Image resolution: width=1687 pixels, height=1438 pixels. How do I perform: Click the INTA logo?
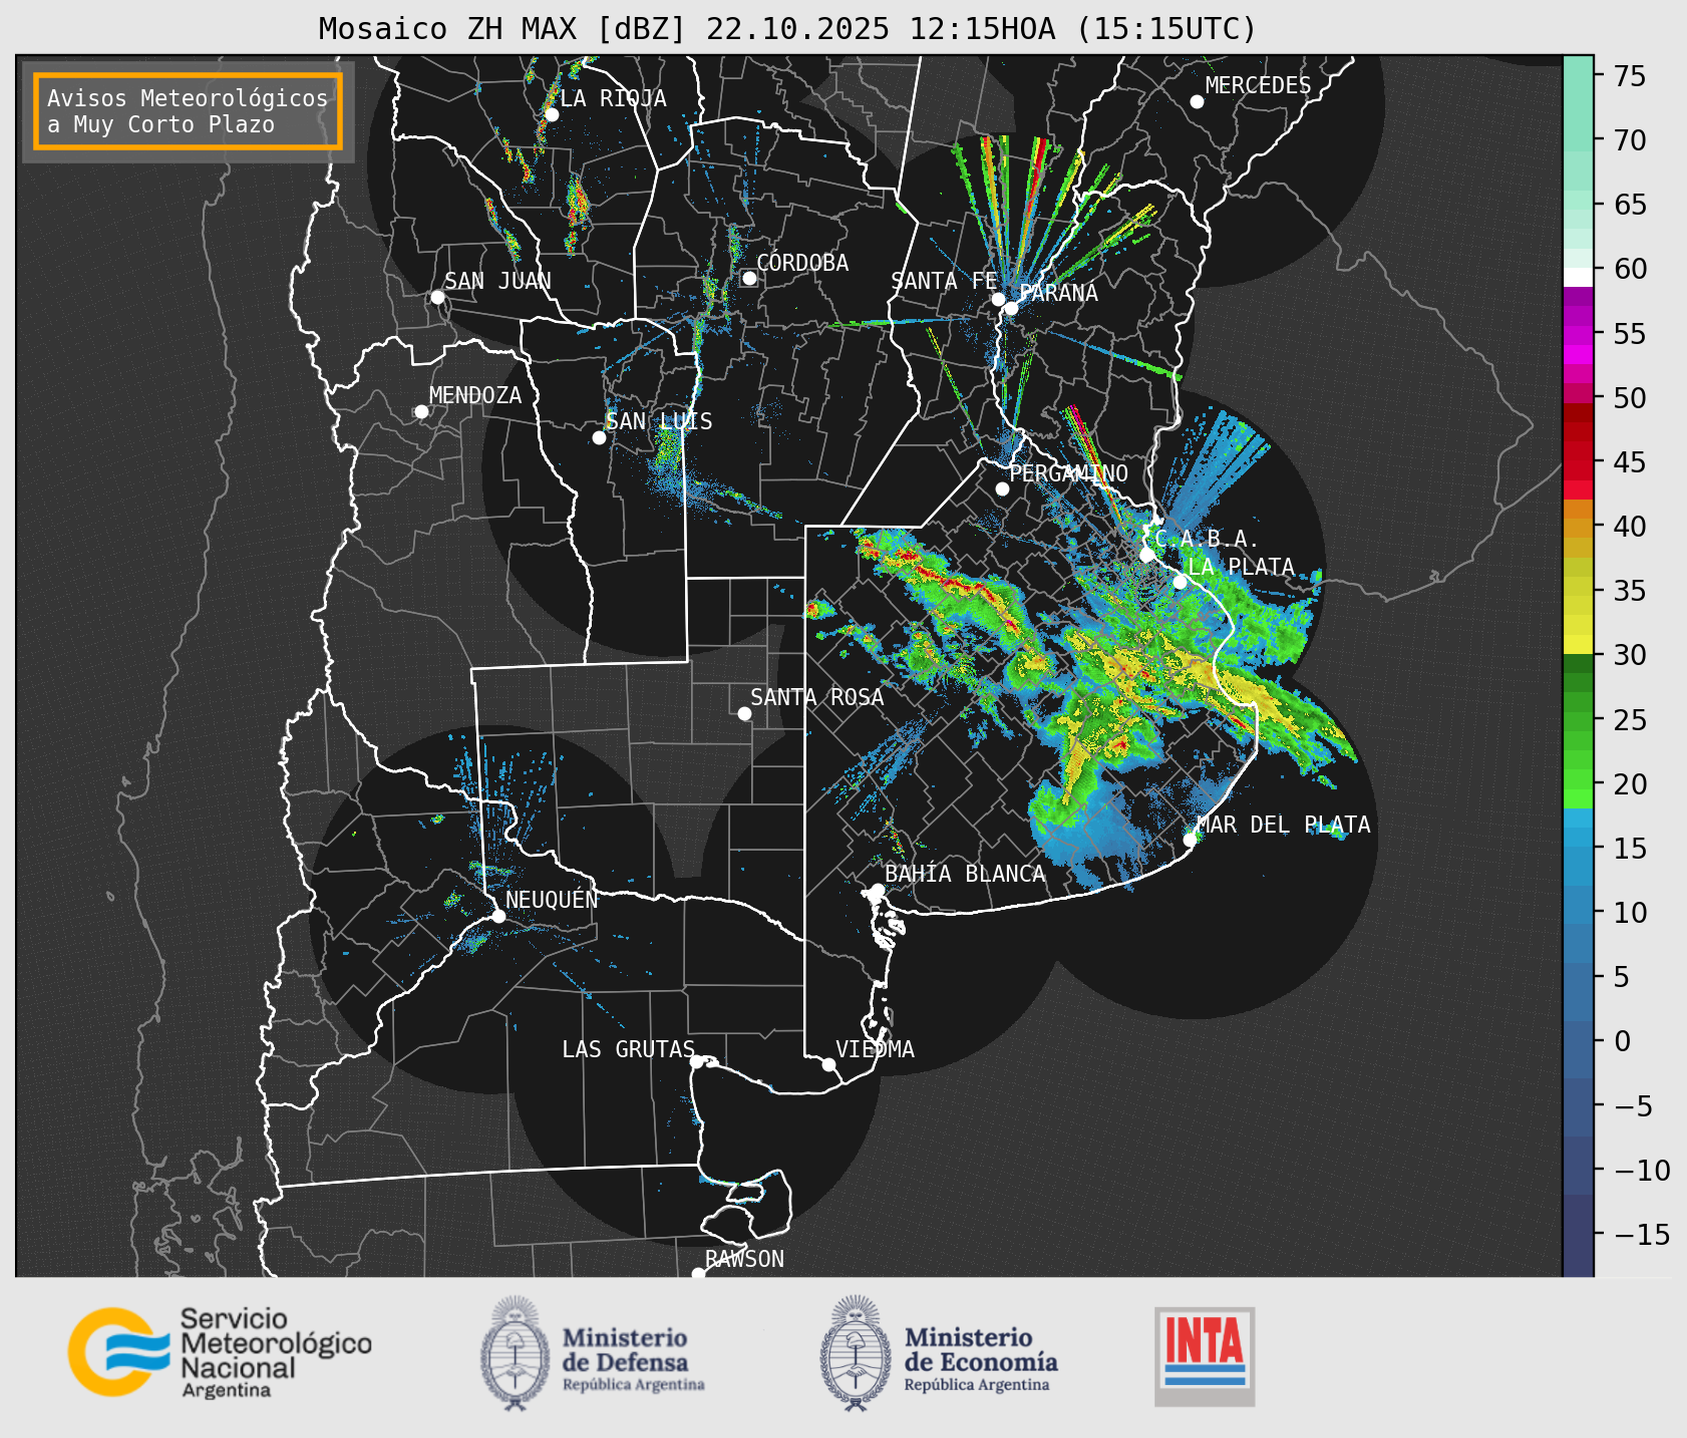pyautogui.click(x=1204, y=1355)
